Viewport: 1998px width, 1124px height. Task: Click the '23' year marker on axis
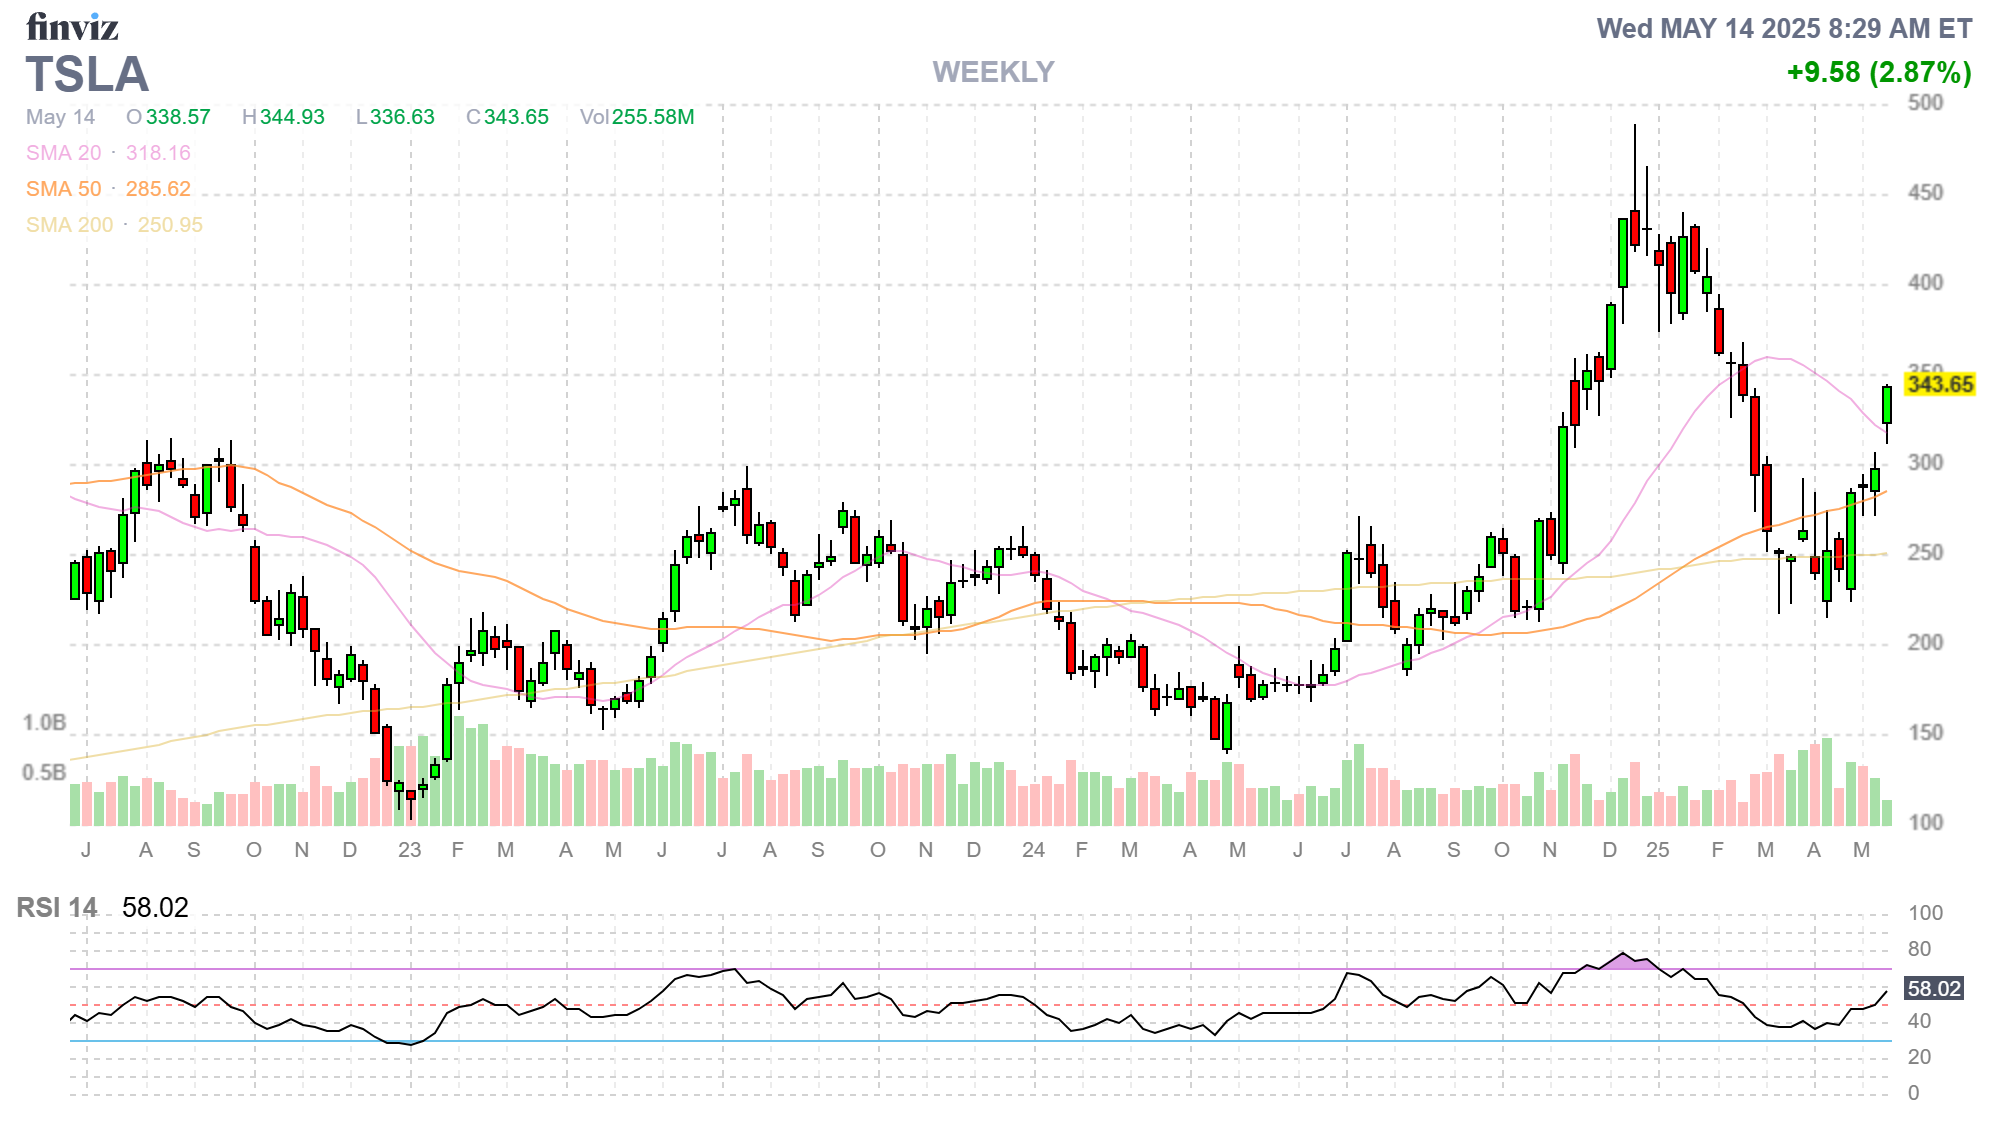click(409, 850)
